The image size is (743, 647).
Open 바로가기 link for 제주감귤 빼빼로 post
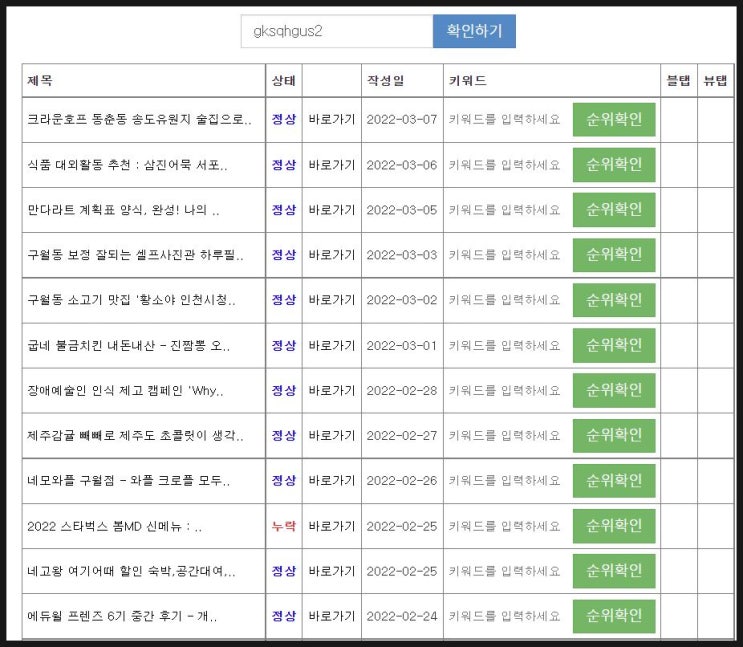pyautogui.click(x=332, y=436)
